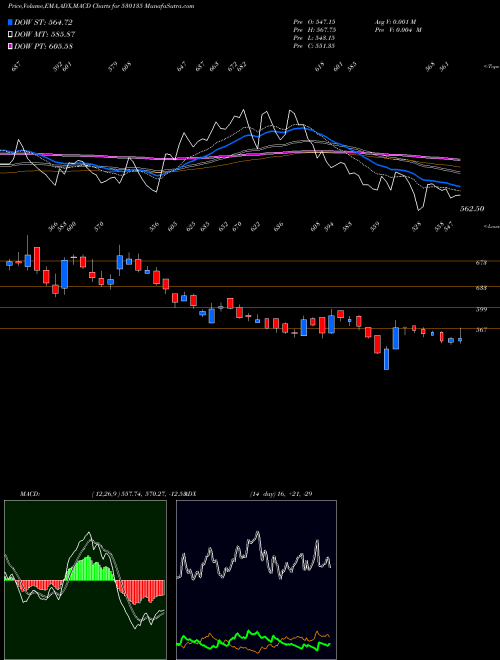Click the 'Avg V: 0.001 M' value
This screenshot has width=500, height=660.
coord(395,21)
